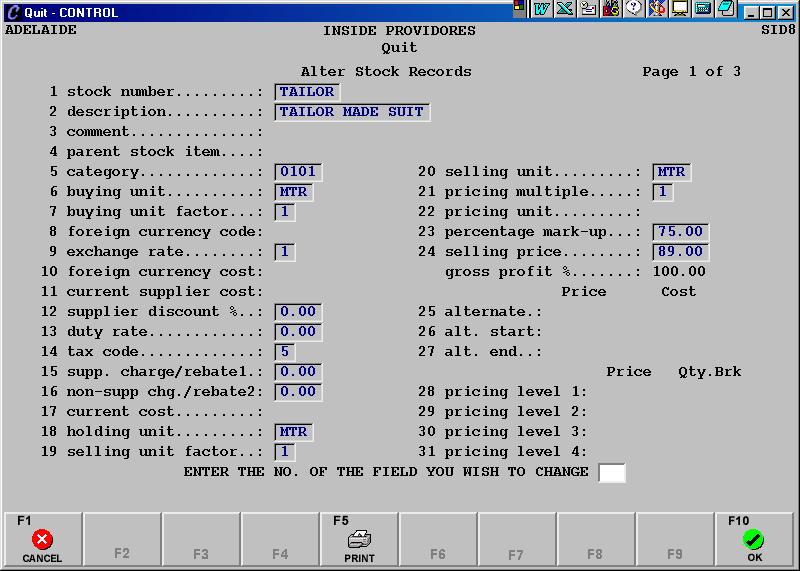The height and width of the screenshot is (571, 800).
Task: Select the category field showing 0101
Action: (298, 172)
